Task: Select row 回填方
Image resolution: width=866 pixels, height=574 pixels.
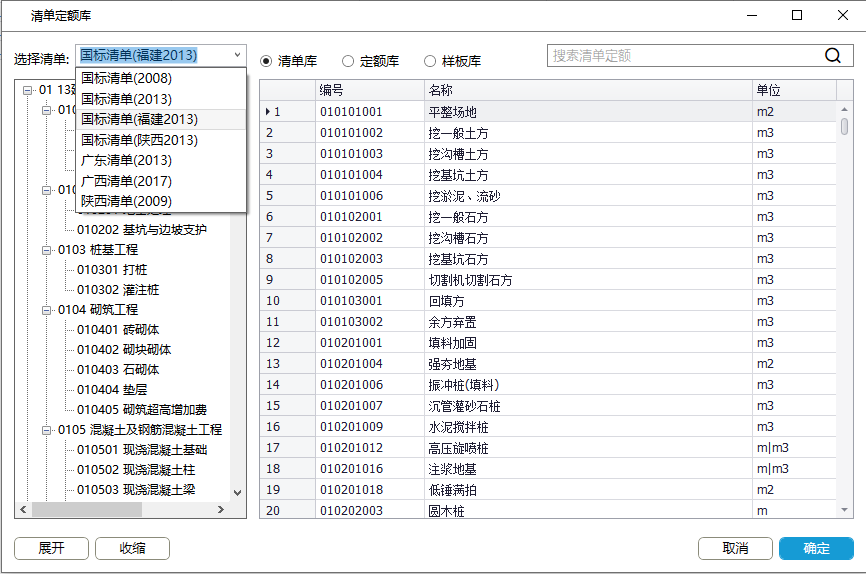Action: pyautogui.click(x=548, y=301)
